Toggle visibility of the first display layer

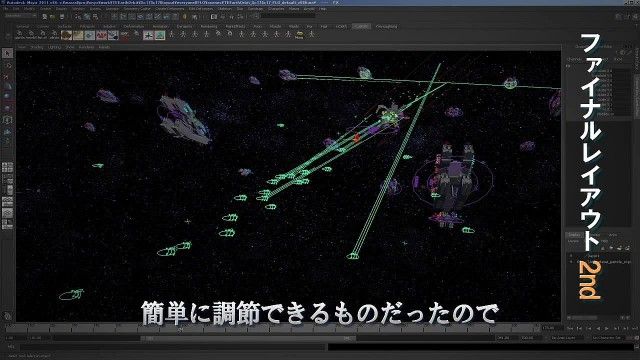(571, 256)
